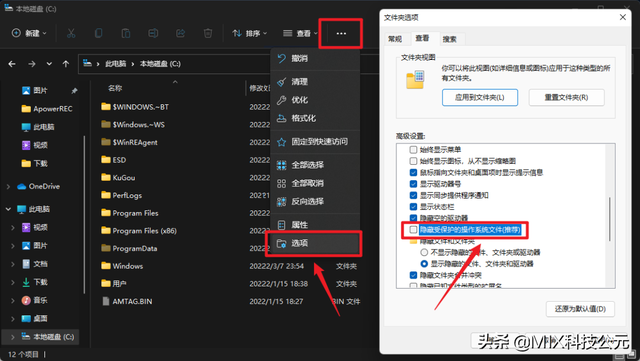
Task: Select the PerfLogs folder
Action: [x=122, y=195]
